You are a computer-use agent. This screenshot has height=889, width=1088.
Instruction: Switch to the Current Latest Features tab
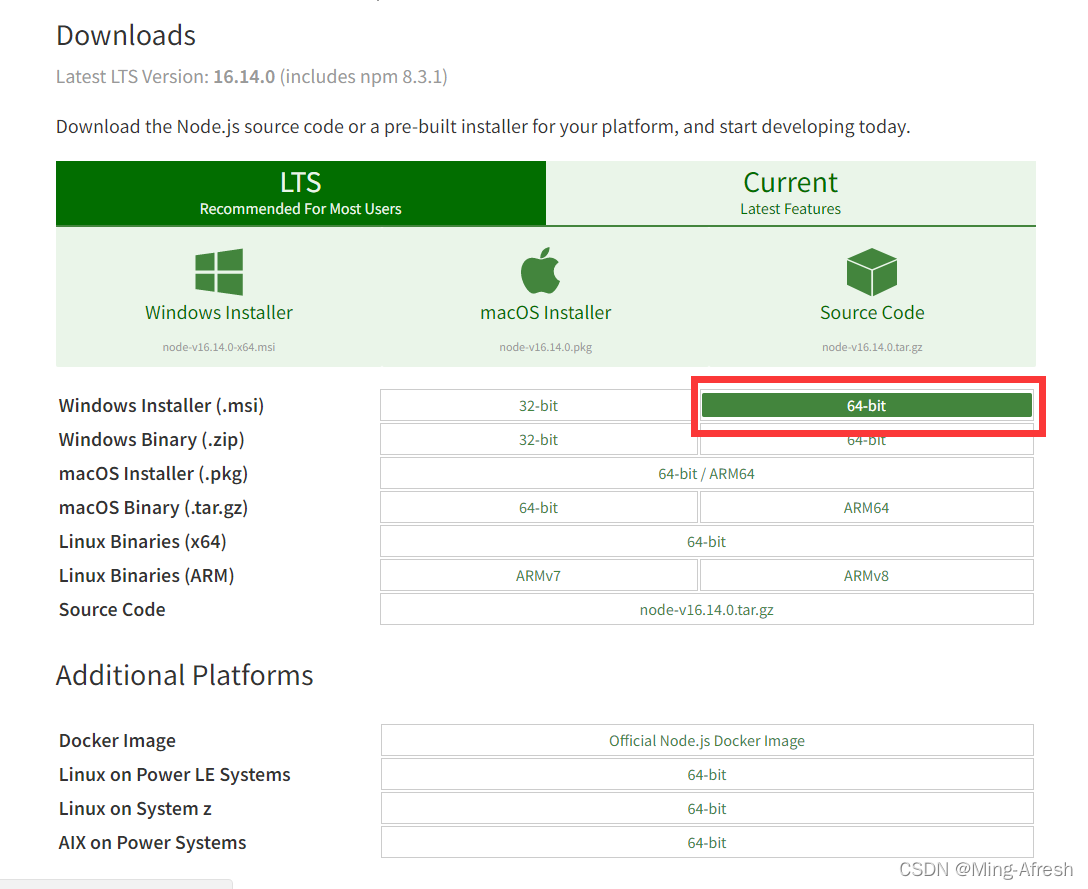[791, 193]
